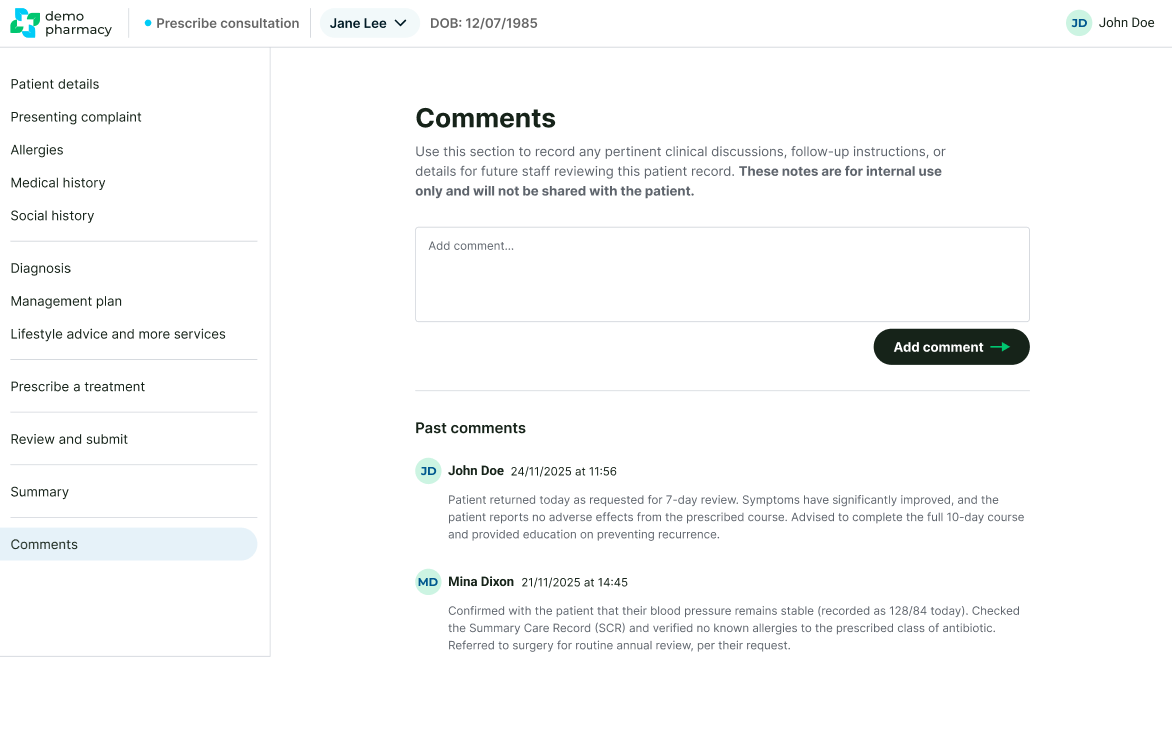View the Summary section
The width and height of the screenshot is (1172, 738).
click(x=40, y=492)
